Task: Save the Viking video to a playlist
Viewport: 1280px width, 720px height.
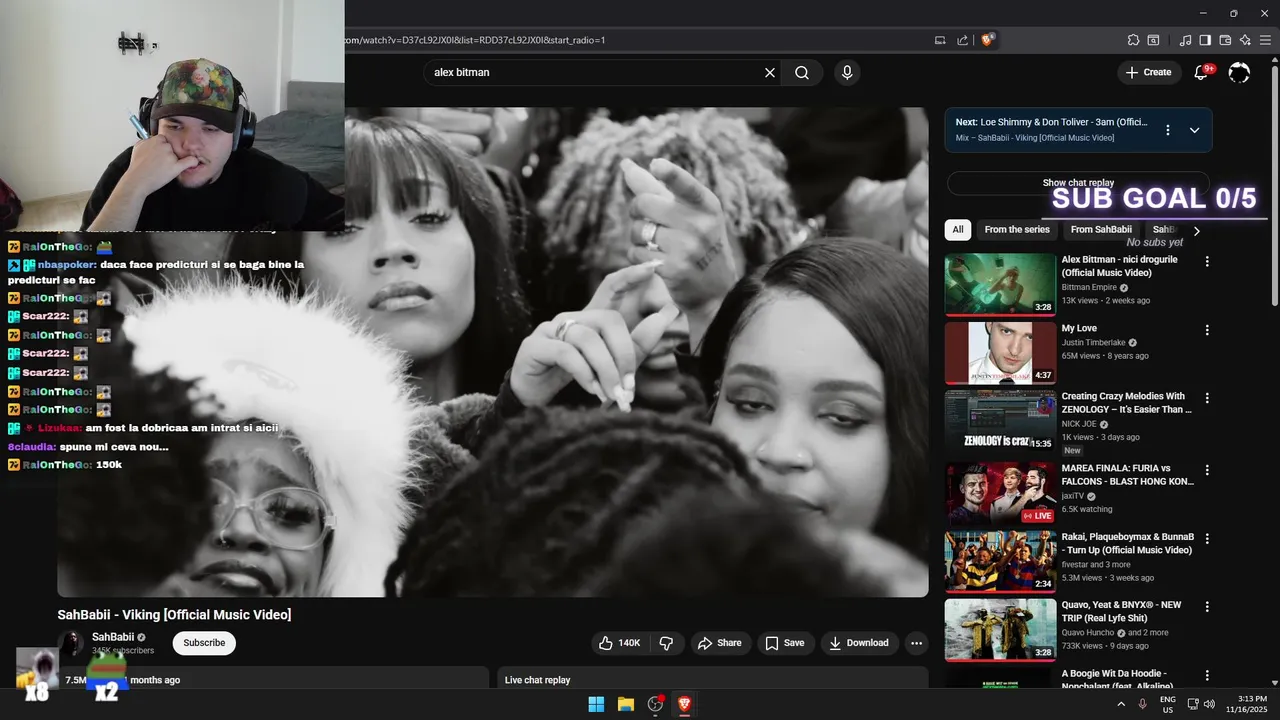Action: [x=785, y=643]
